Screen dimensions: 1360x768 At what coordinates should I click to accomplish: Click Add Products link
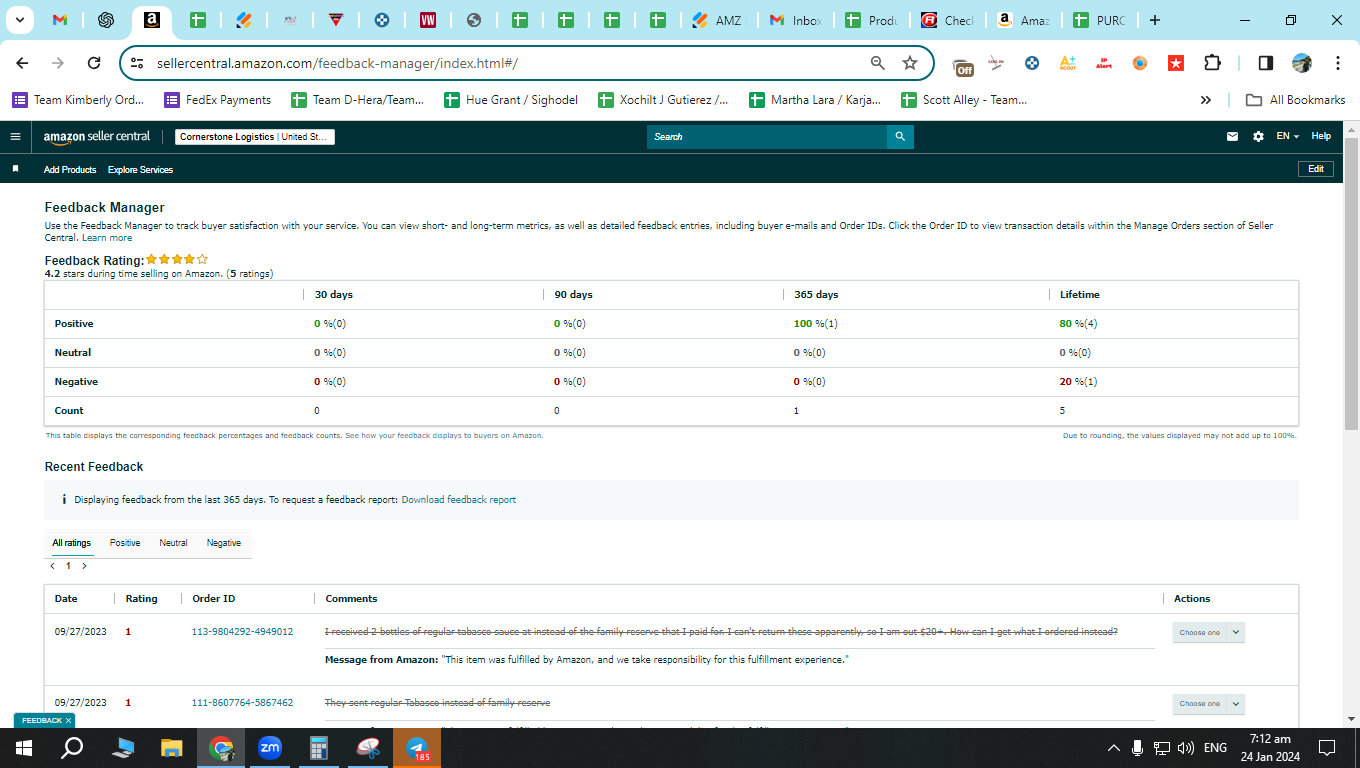coord(70,170)
